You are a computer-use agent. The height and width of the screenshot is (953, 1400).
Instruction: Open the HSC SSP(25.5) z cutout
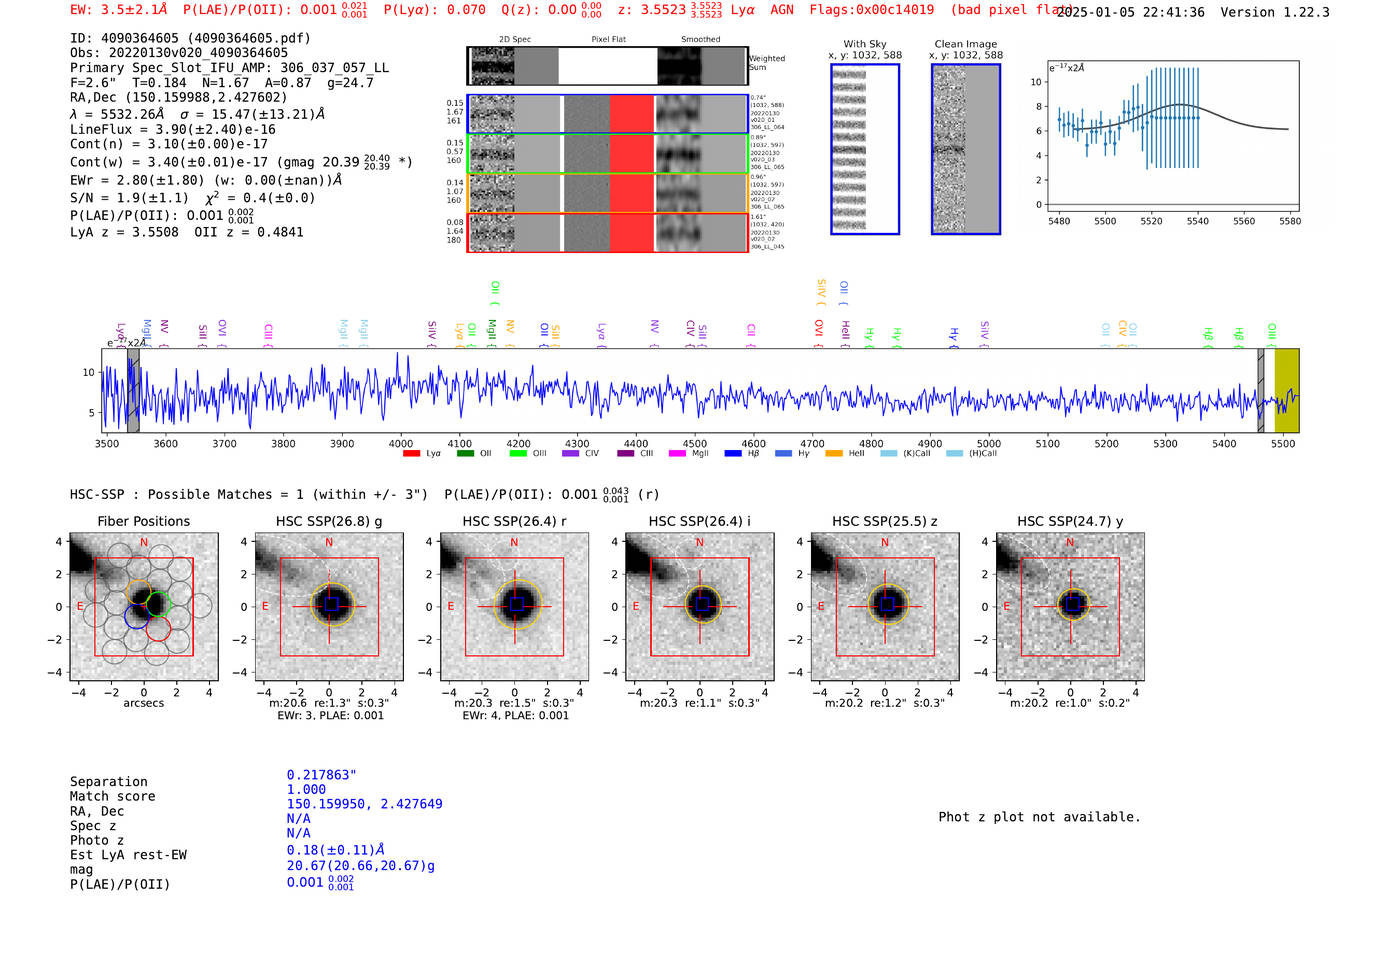[x=885, y=607]
